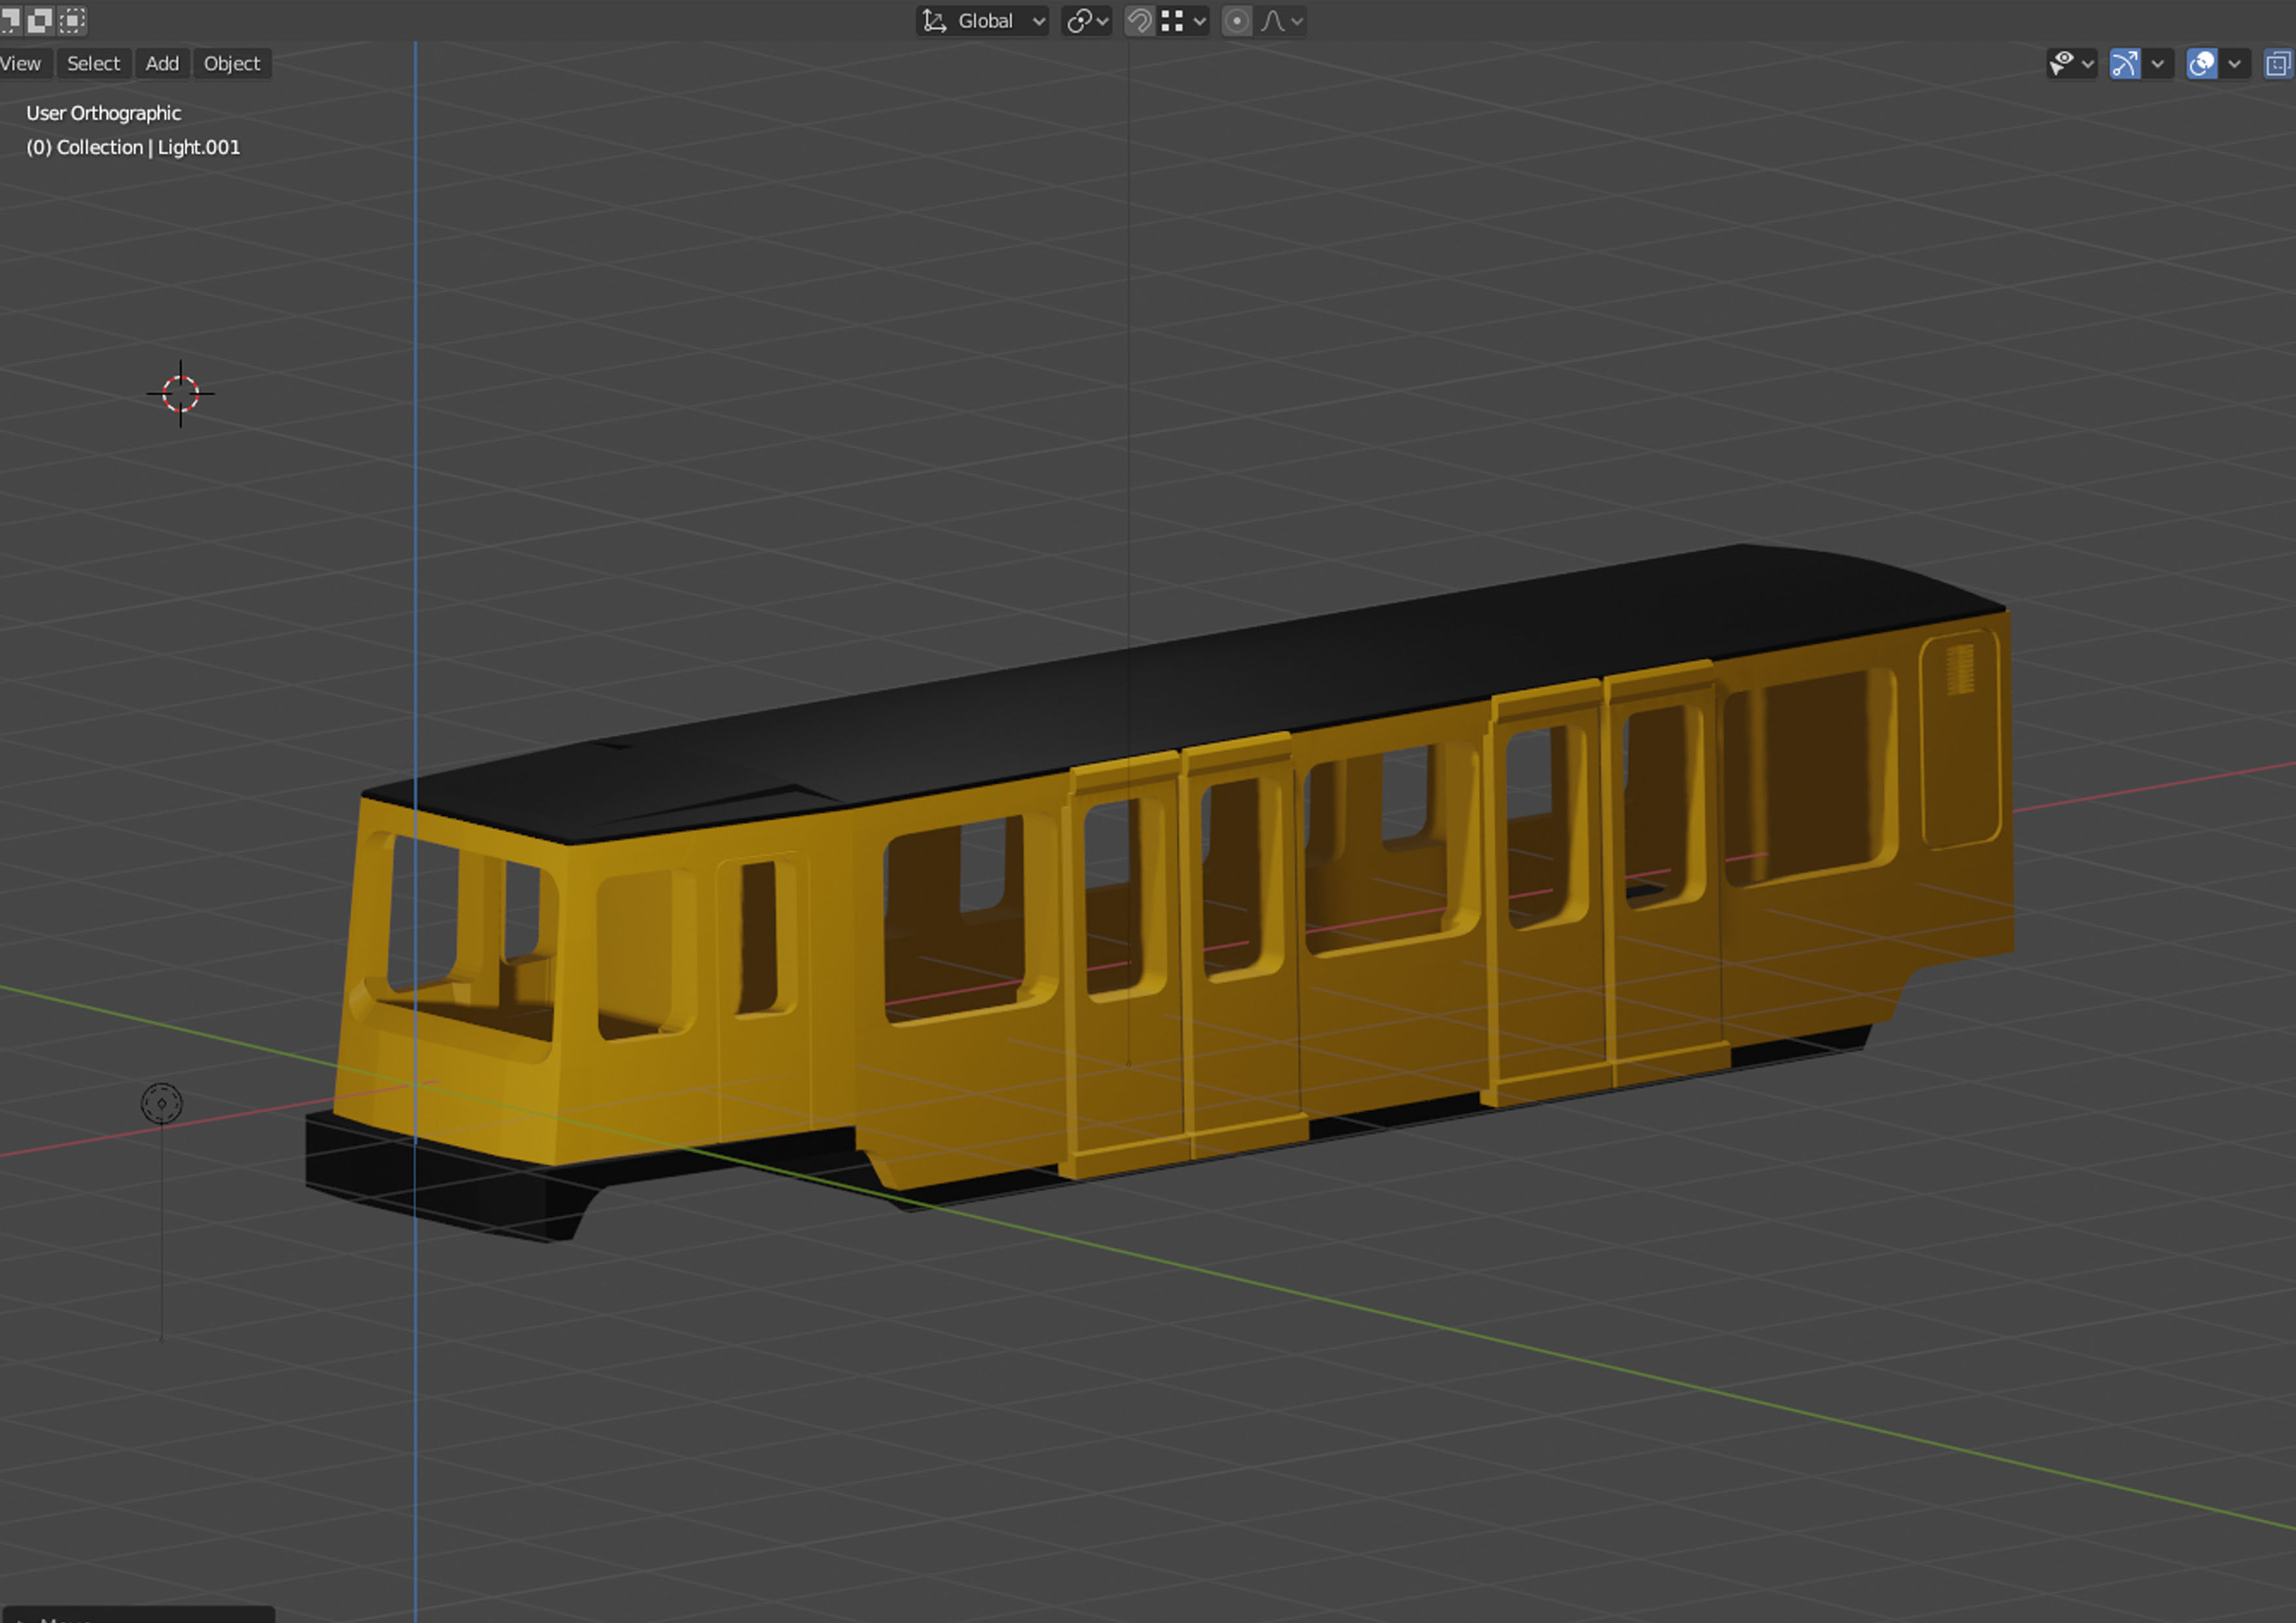Open Global transform orientation dropdown

(983, 21)
